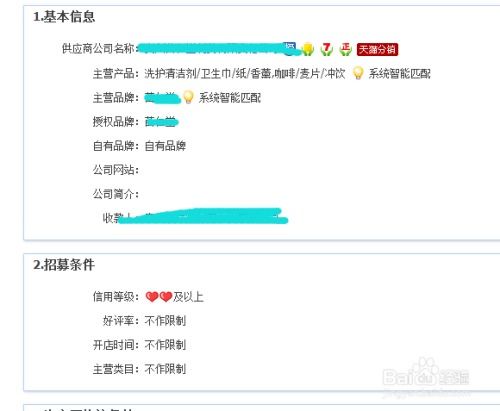Image resolution: width=500 pixels, height=411 pixels.
Task: Click the 2.招募条件 section heading
Action: coord(64,265)
